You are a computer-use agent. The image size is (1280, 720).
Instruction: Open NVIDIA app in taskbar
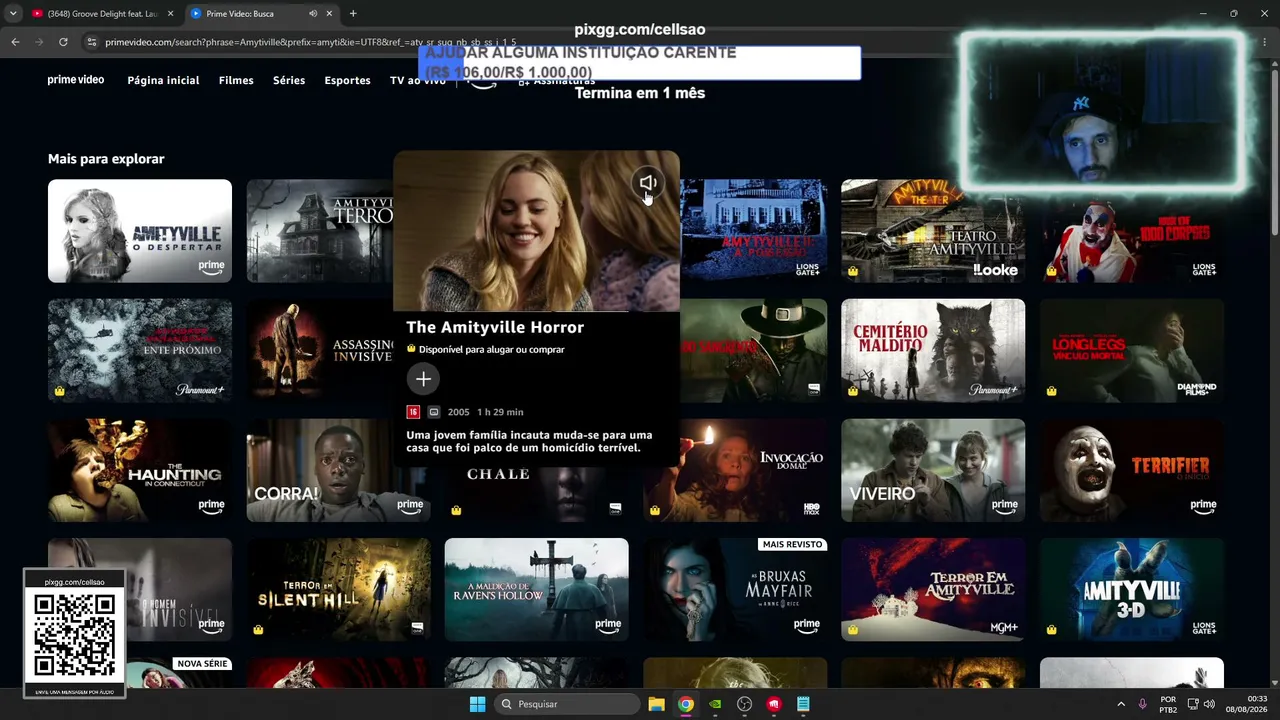click(x=715, y=704)
